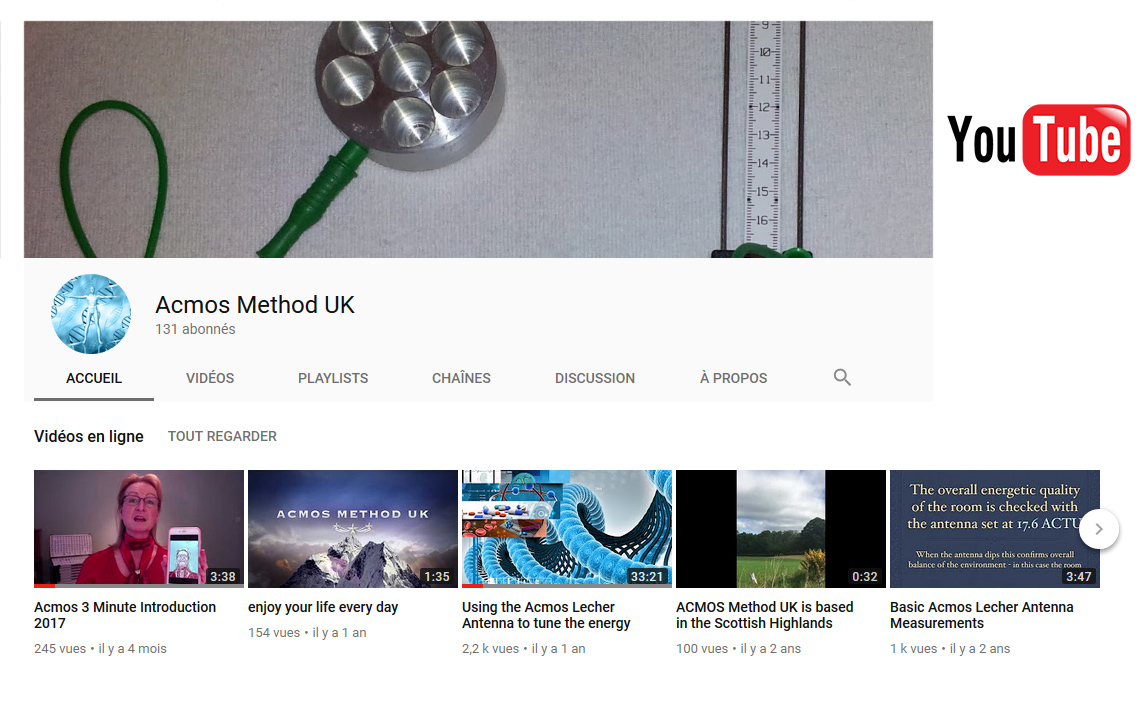
Task: Click '1 k vues • il y a 2 ans'
Action: coord(950,648)
